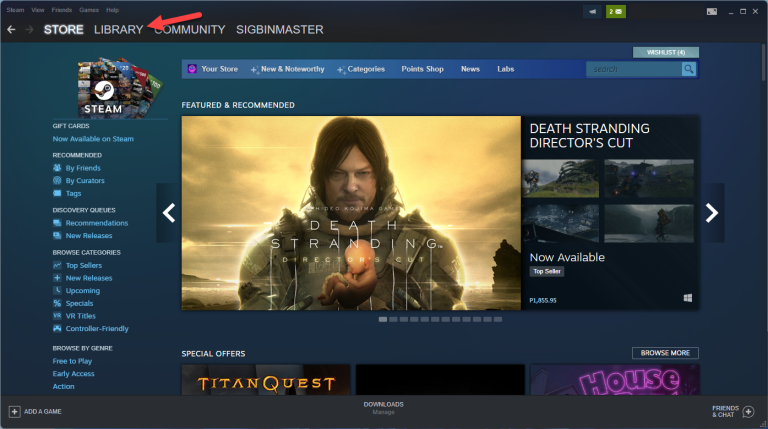This screenshot has width=768, height=429.
Task: Click the Tags icon
Action: 57,193
